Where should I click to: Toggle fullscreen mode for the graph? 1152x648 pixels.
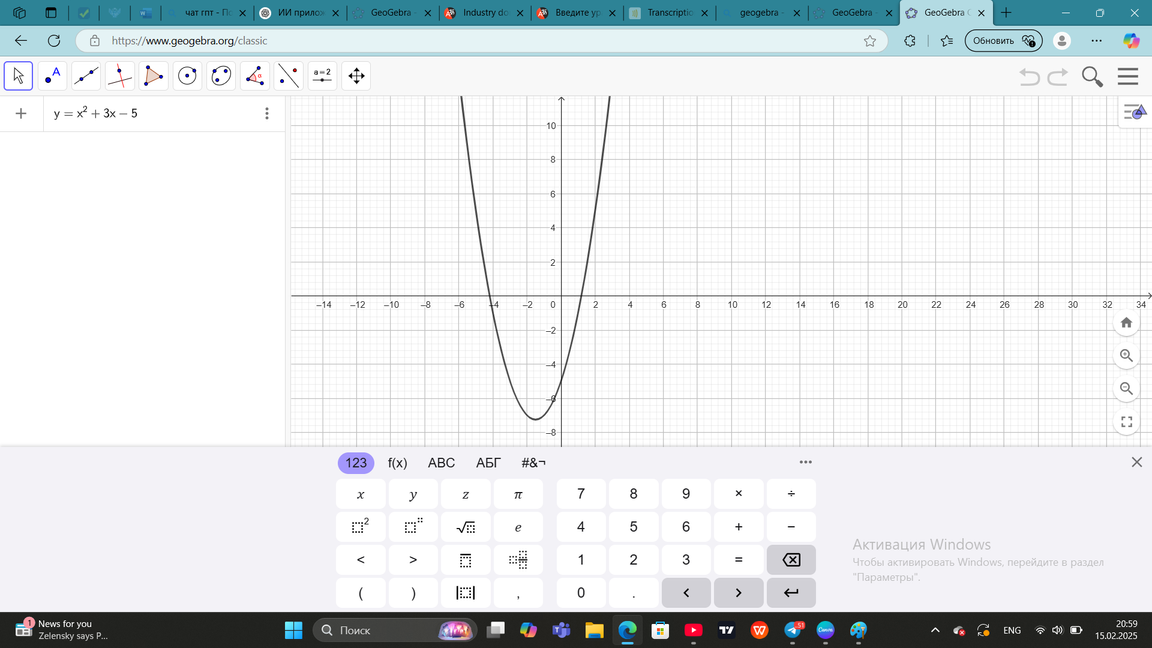1126,422
